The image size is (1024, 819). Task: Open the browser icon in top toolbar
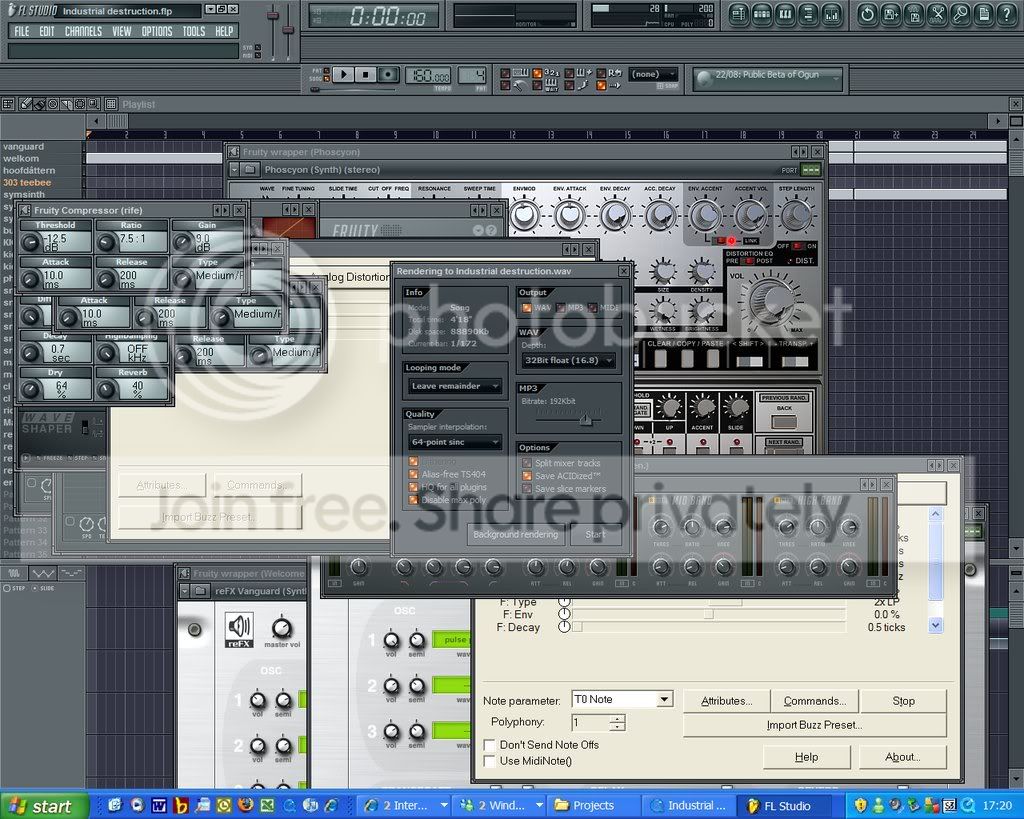(809, 14)
